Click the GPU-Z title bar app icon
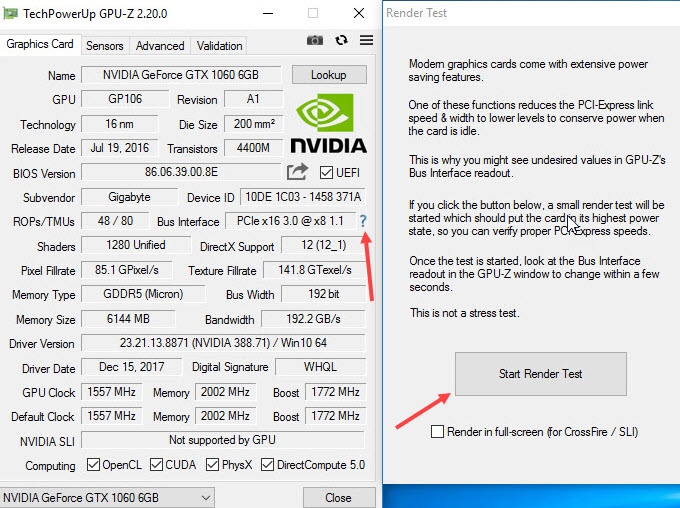680x508 pixels. tap(10, 13)
